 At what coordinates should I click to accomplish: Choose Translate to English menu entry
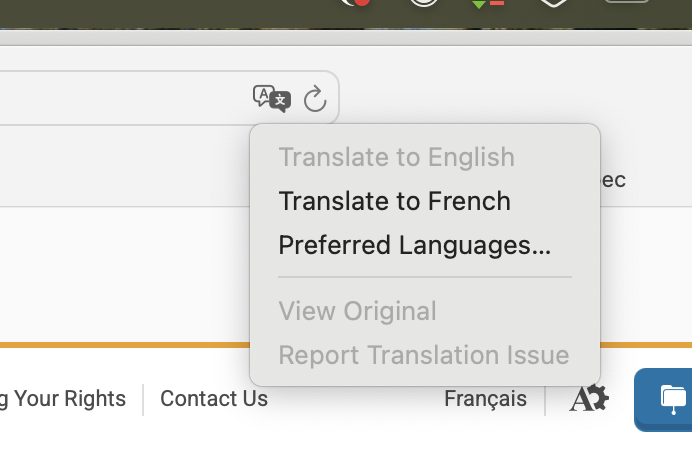[x=396, y=157]
